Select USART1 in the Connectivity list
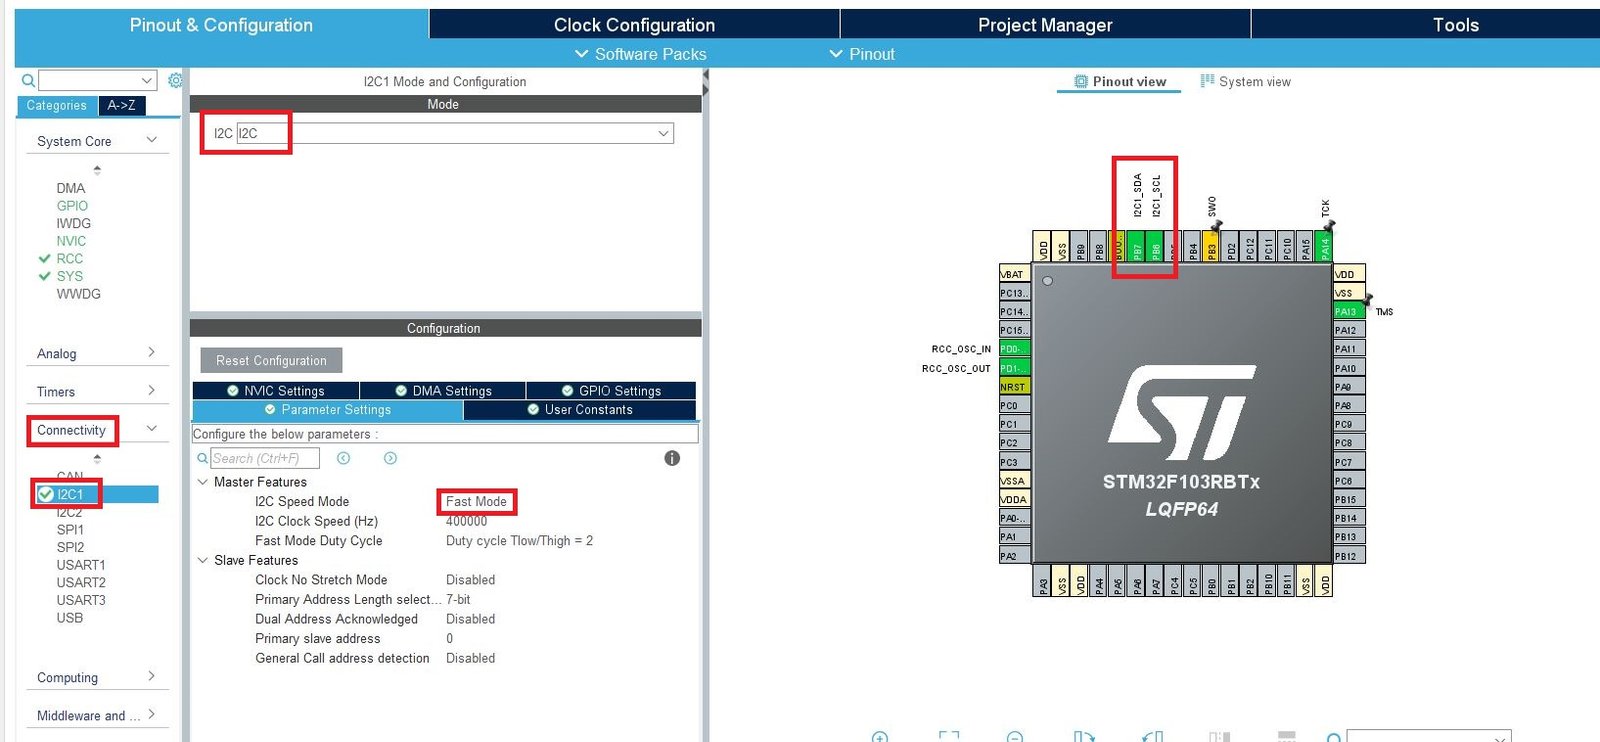1600x742 pixels. pyautogui.click(x=81, y=565)
